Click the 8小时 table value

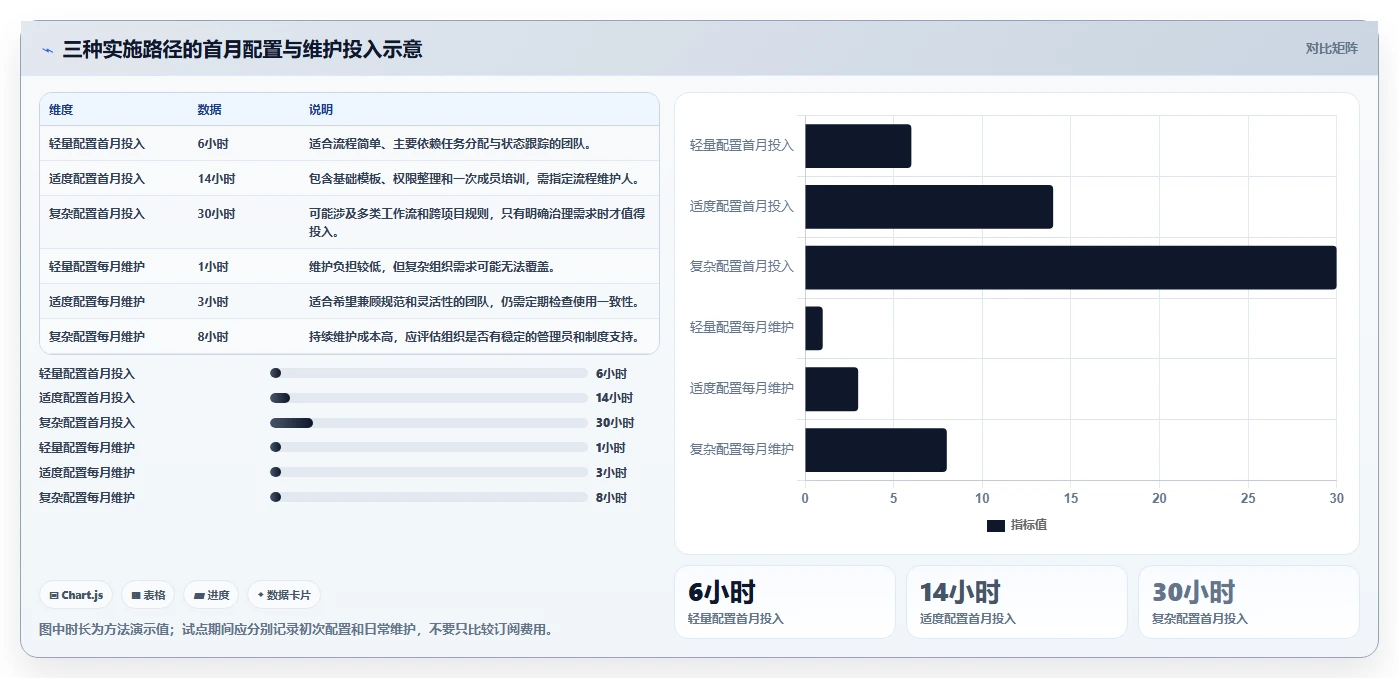213,337
